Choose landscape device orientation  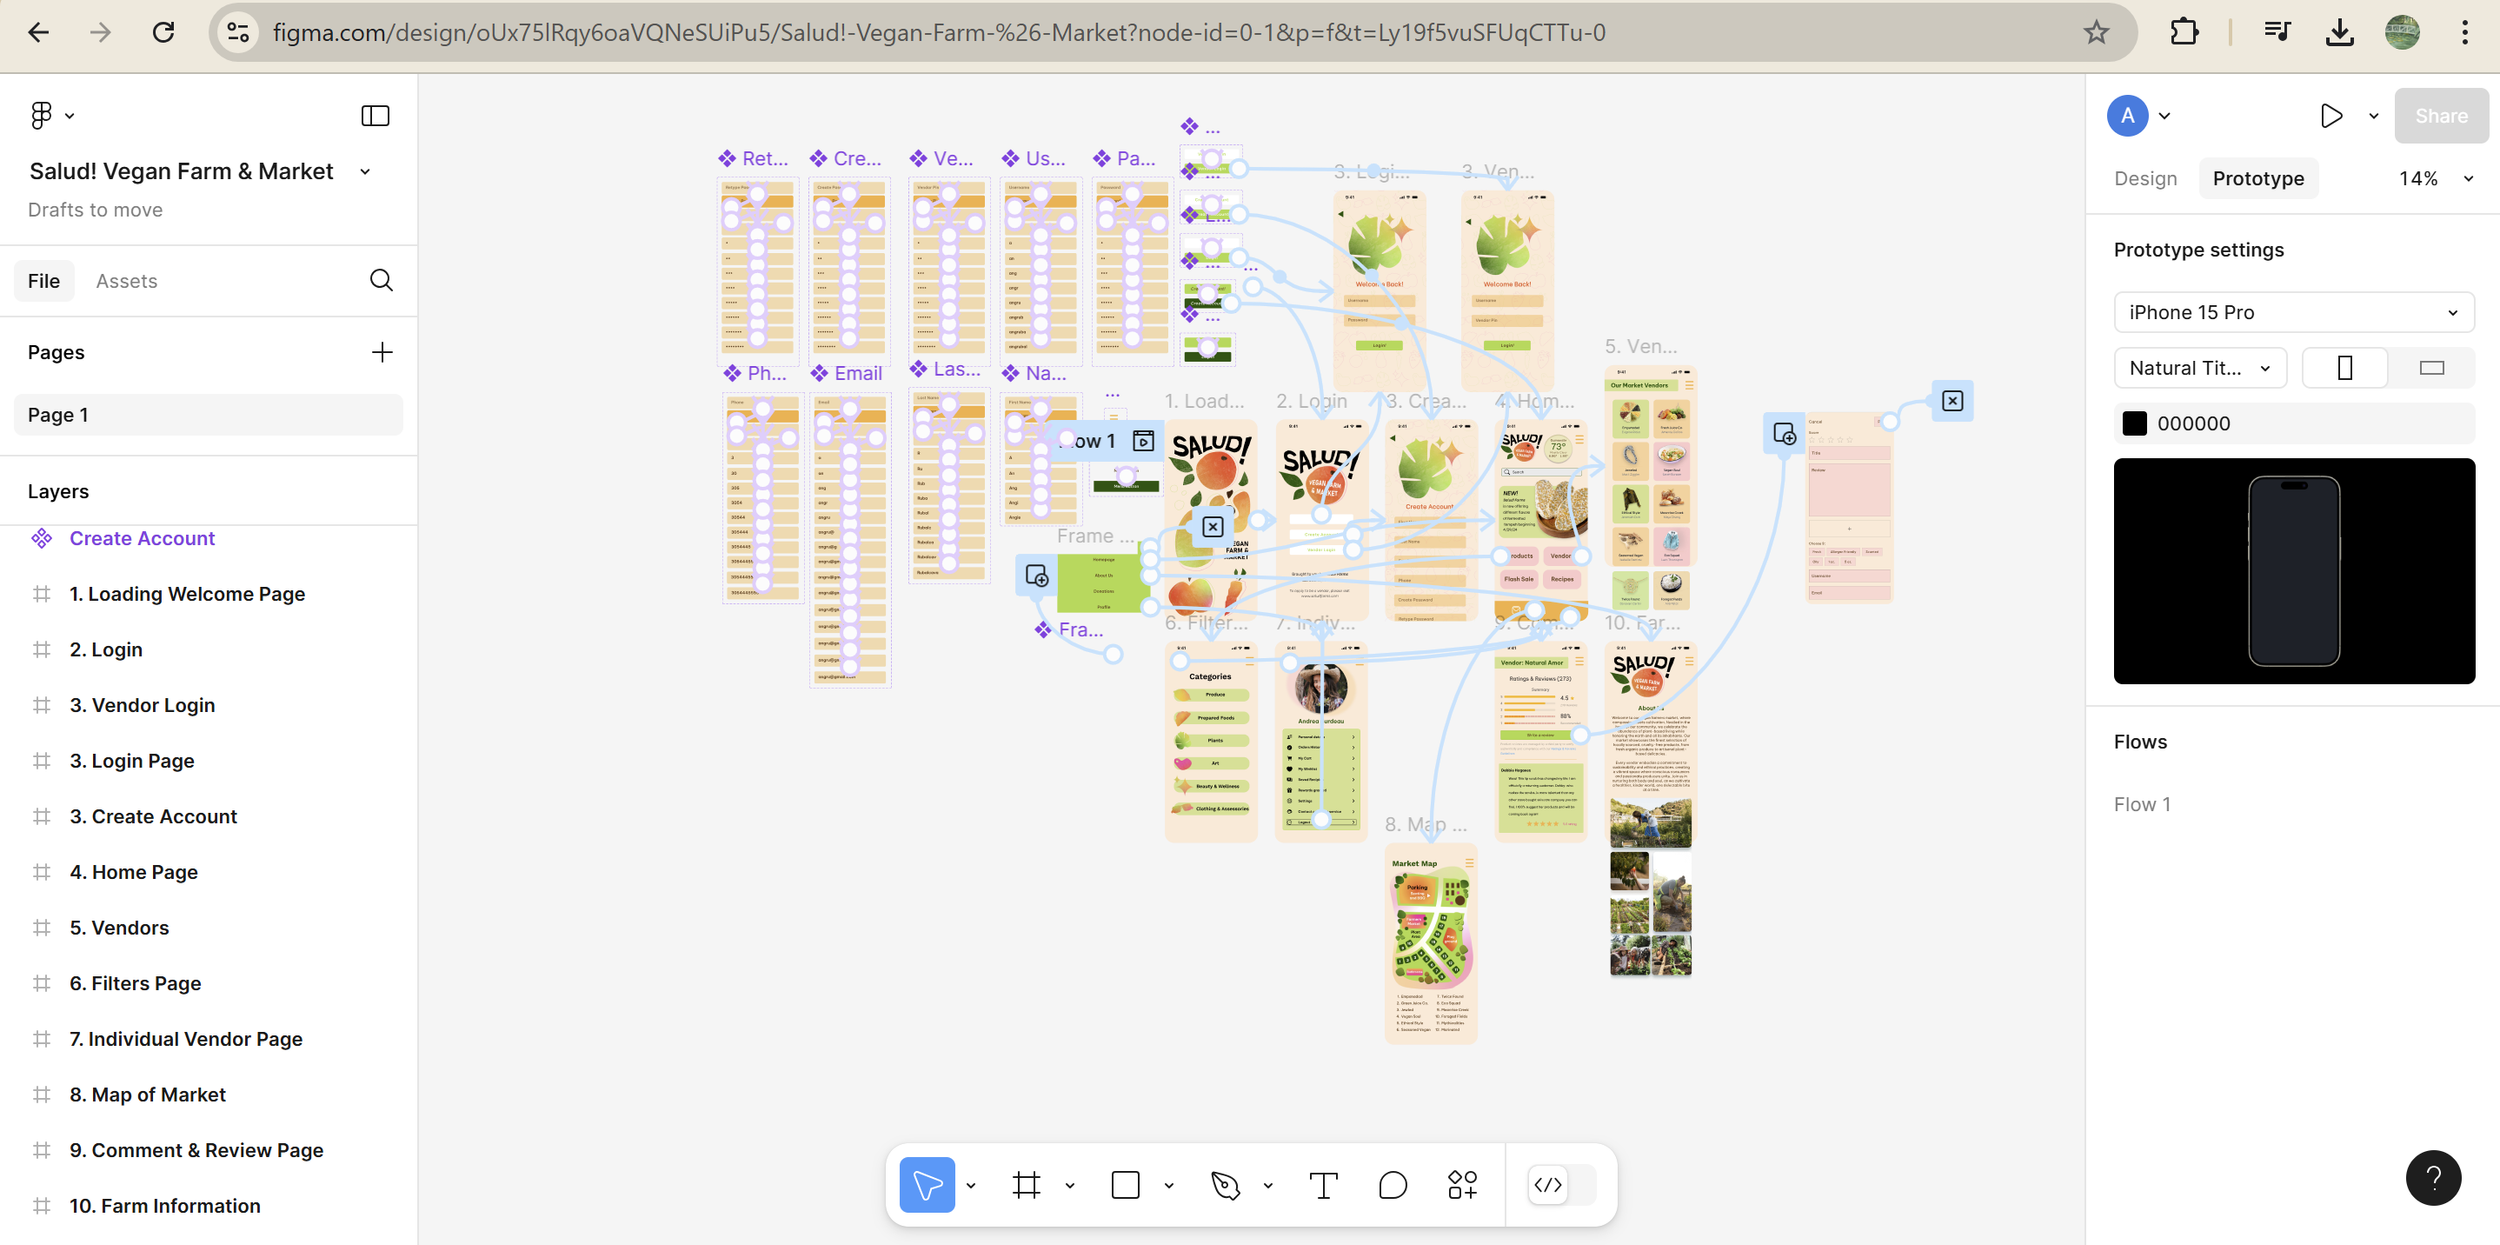(x=2431, y=368)
